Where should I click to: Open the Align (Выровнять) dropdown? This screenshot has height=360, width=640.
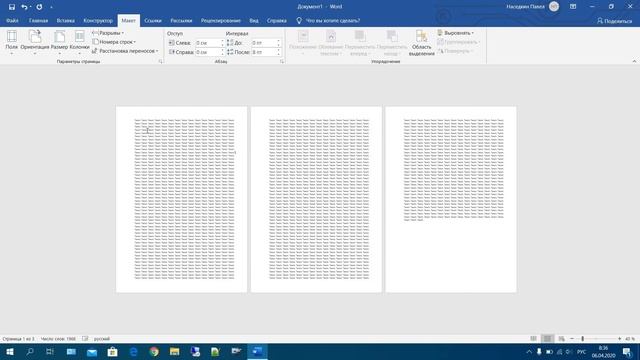pyautogui.click(x=456, y=33)
